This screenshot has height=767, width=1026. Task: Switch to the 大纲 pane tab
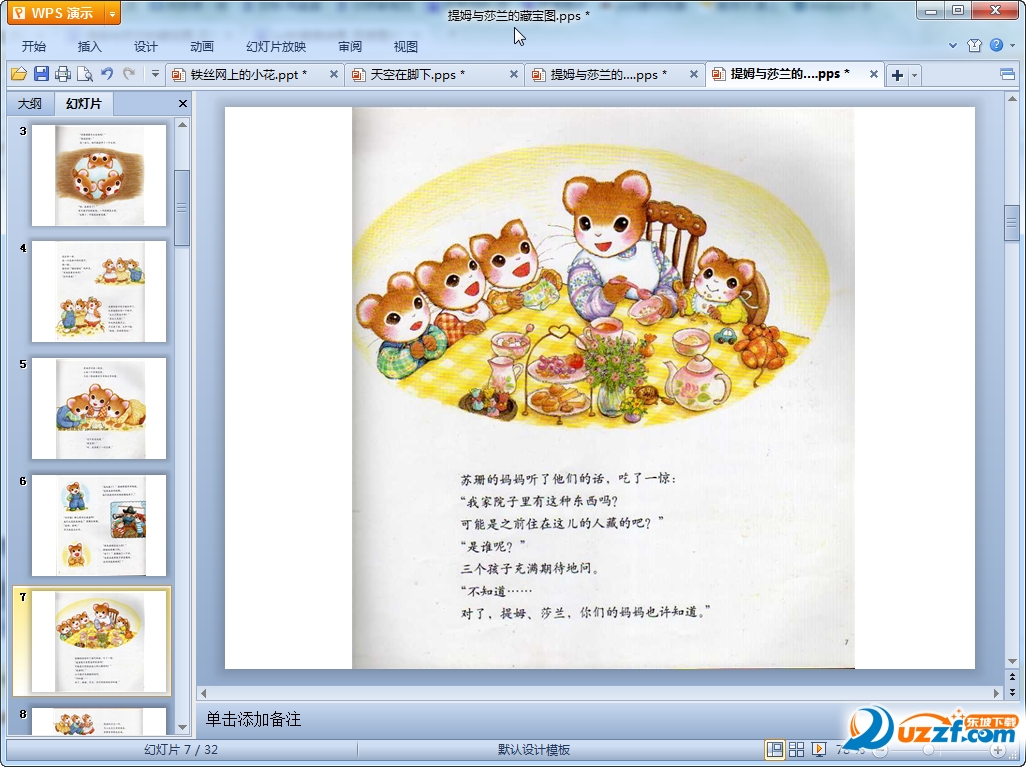click(30, 103)
